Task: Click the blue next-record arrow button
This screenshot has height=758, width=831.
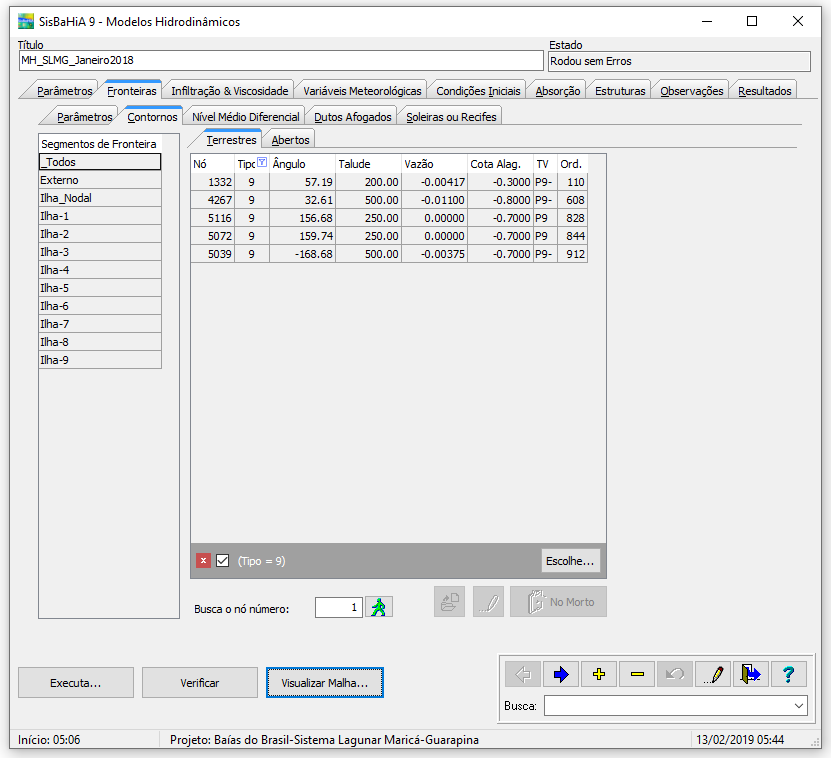Action: pos(561,674)
